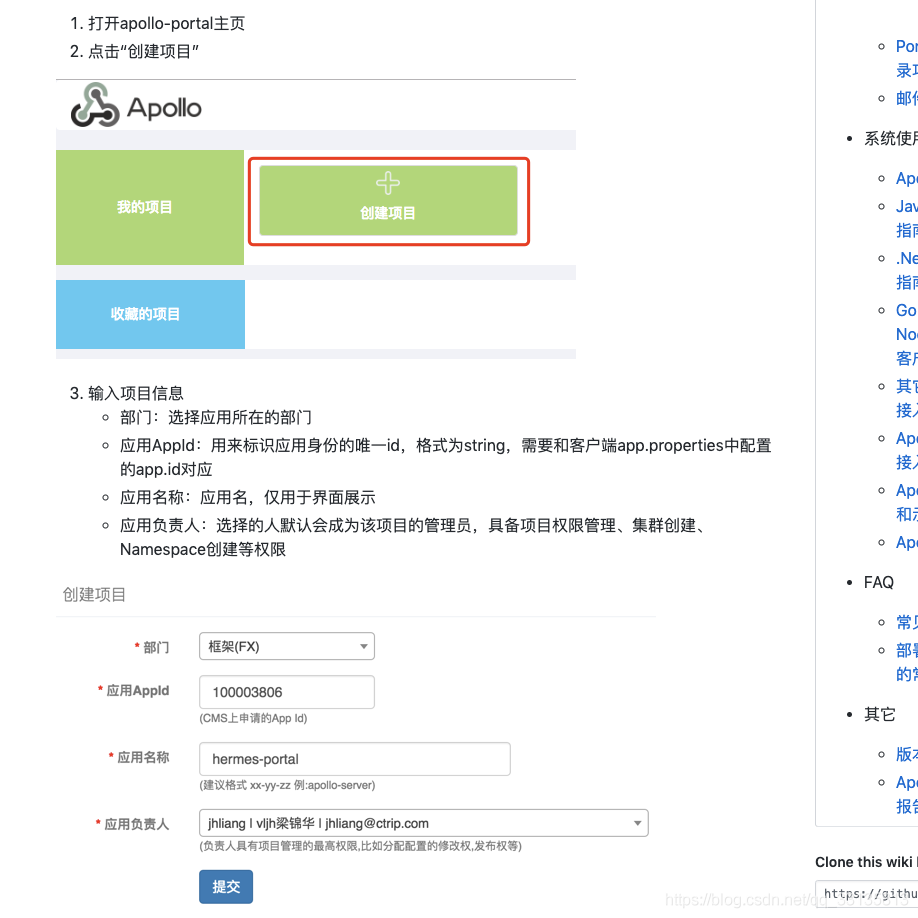Click the 应用AppId input showing 100003806
918x918 pixels.
tap(286, 692)
